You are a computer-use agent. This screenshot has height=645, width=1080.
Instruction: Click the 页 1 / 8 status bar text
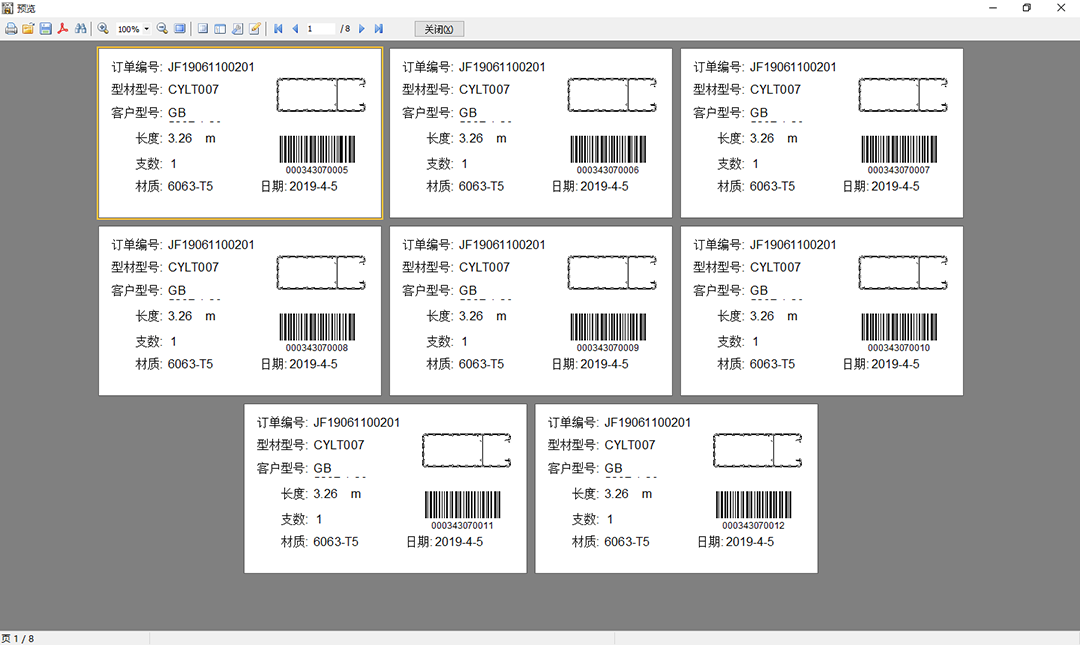tap(18, 639)
